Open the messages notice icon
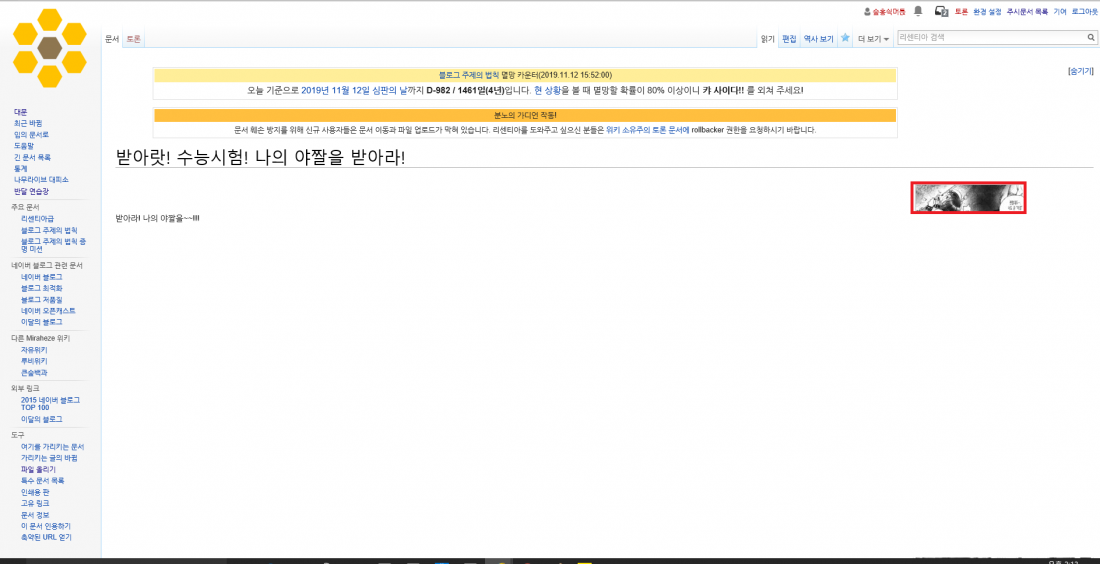The image size is (1100, 564). tap(941, 11)
